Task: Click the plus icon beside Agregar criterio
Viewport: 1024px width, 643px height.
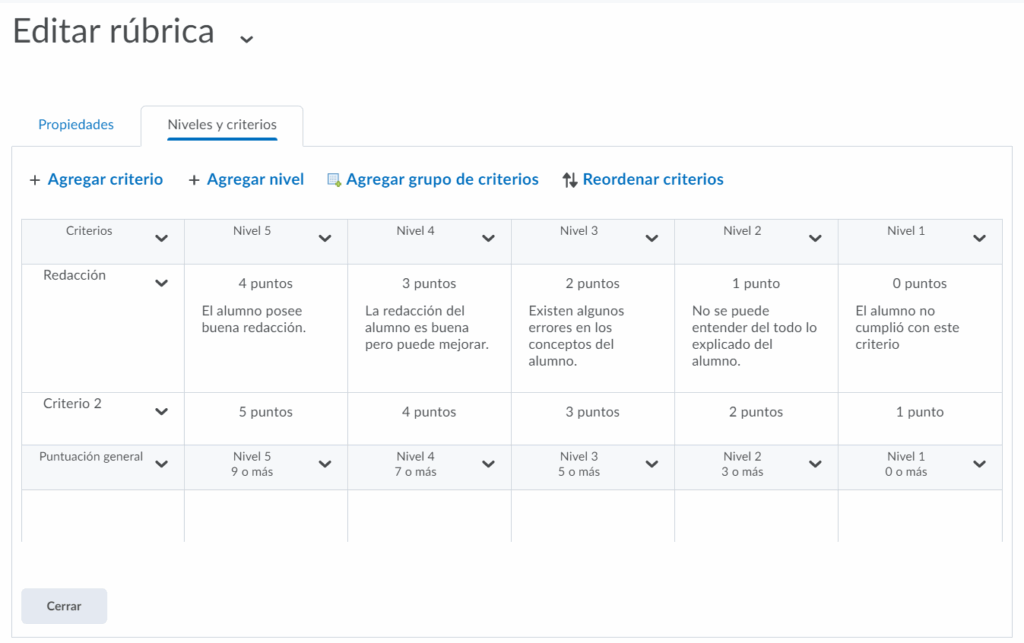Action: tap(35, 180)
